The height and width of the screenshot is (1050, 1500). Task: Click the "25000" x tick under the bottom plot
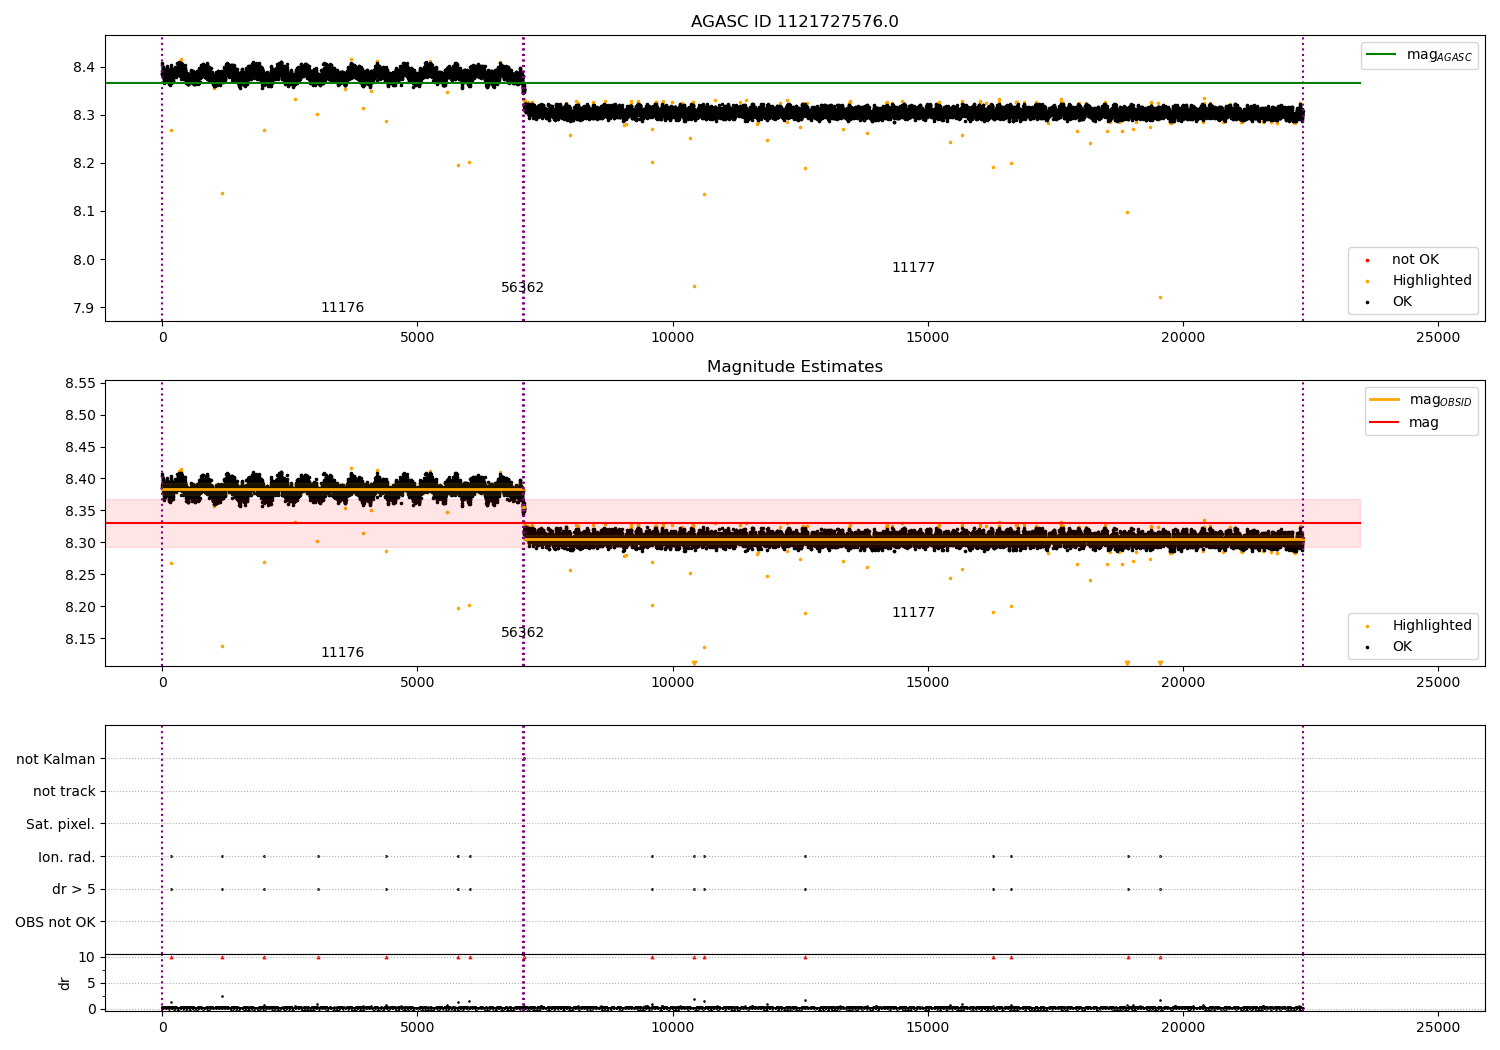[1438, 1027]
